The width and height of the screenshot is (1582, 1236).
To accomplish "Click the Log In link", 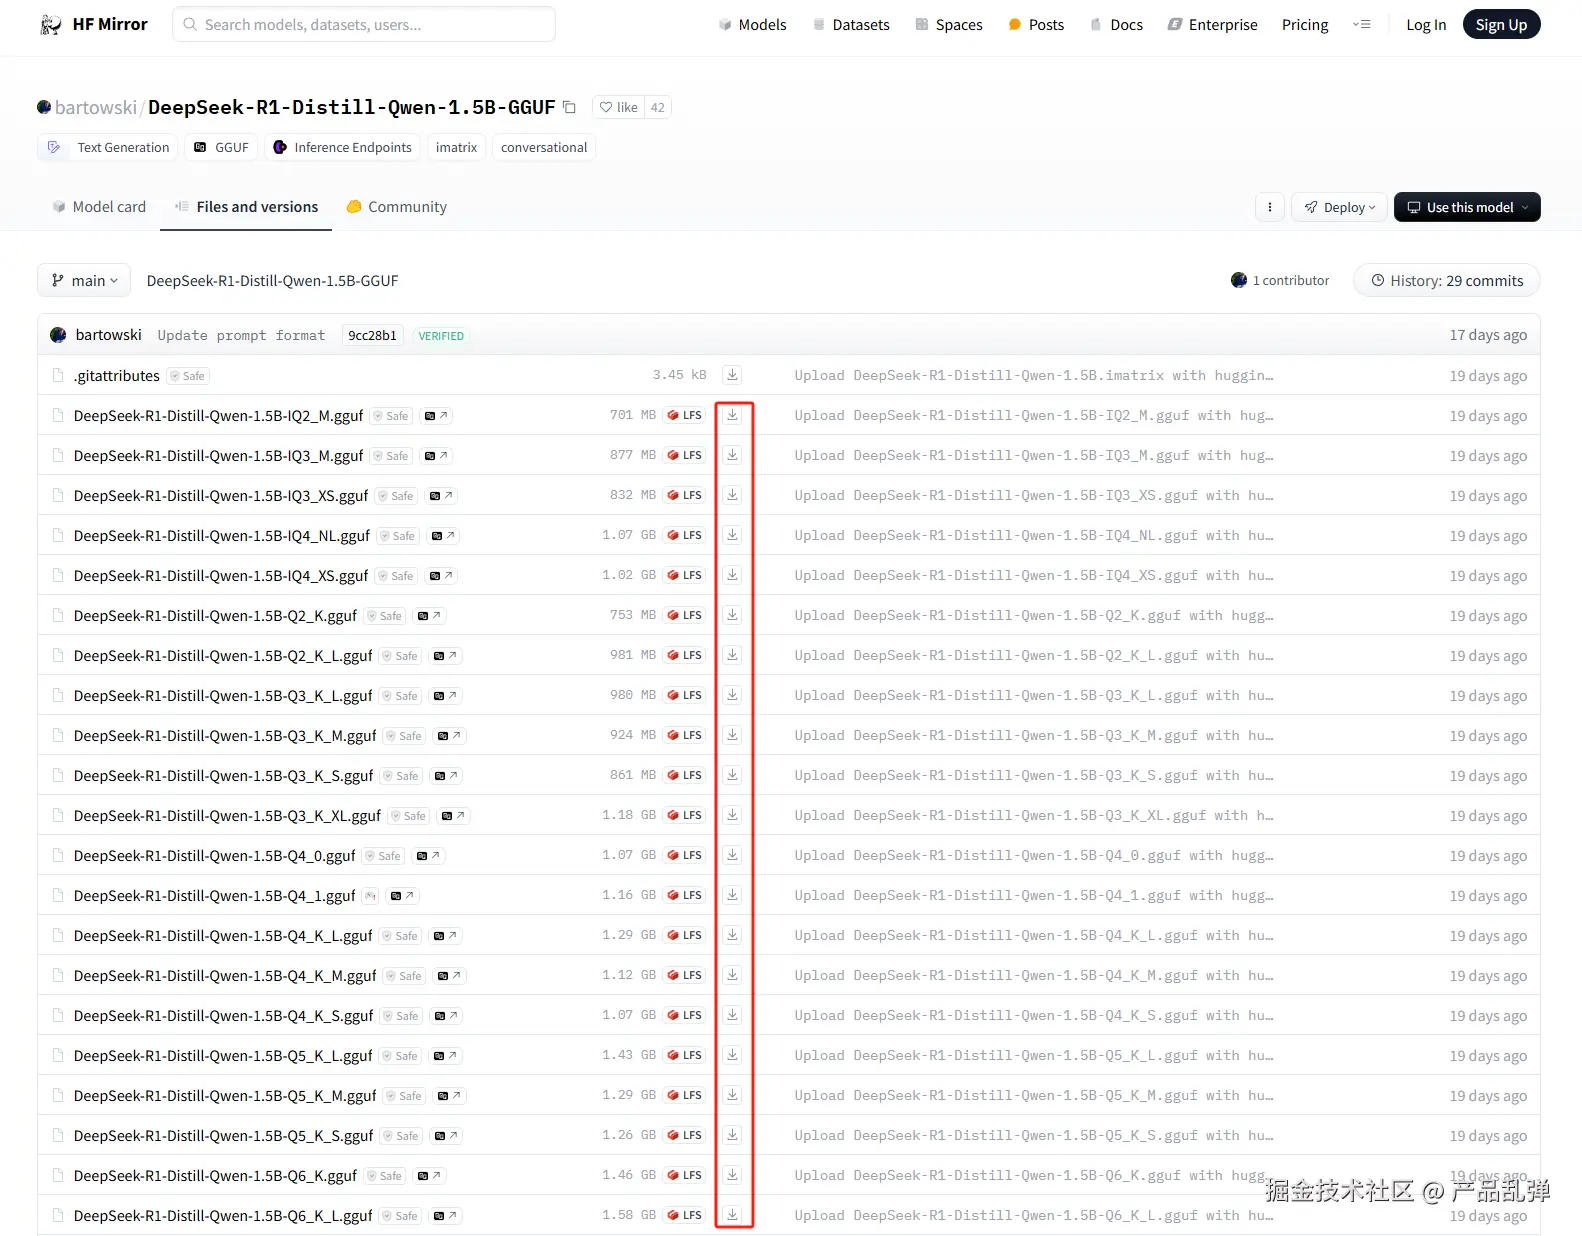I will click(x=1426, y=24).
